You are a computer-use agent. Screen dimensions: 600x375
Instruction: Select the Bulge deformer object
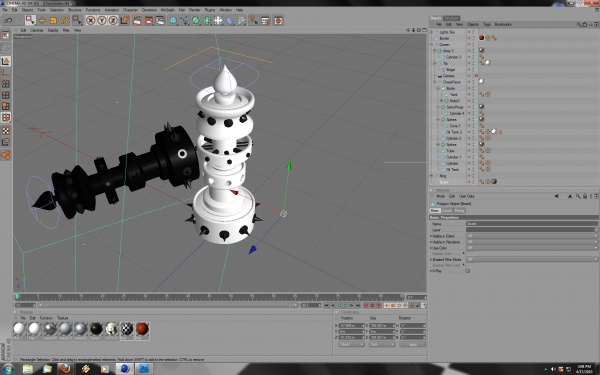451,70
